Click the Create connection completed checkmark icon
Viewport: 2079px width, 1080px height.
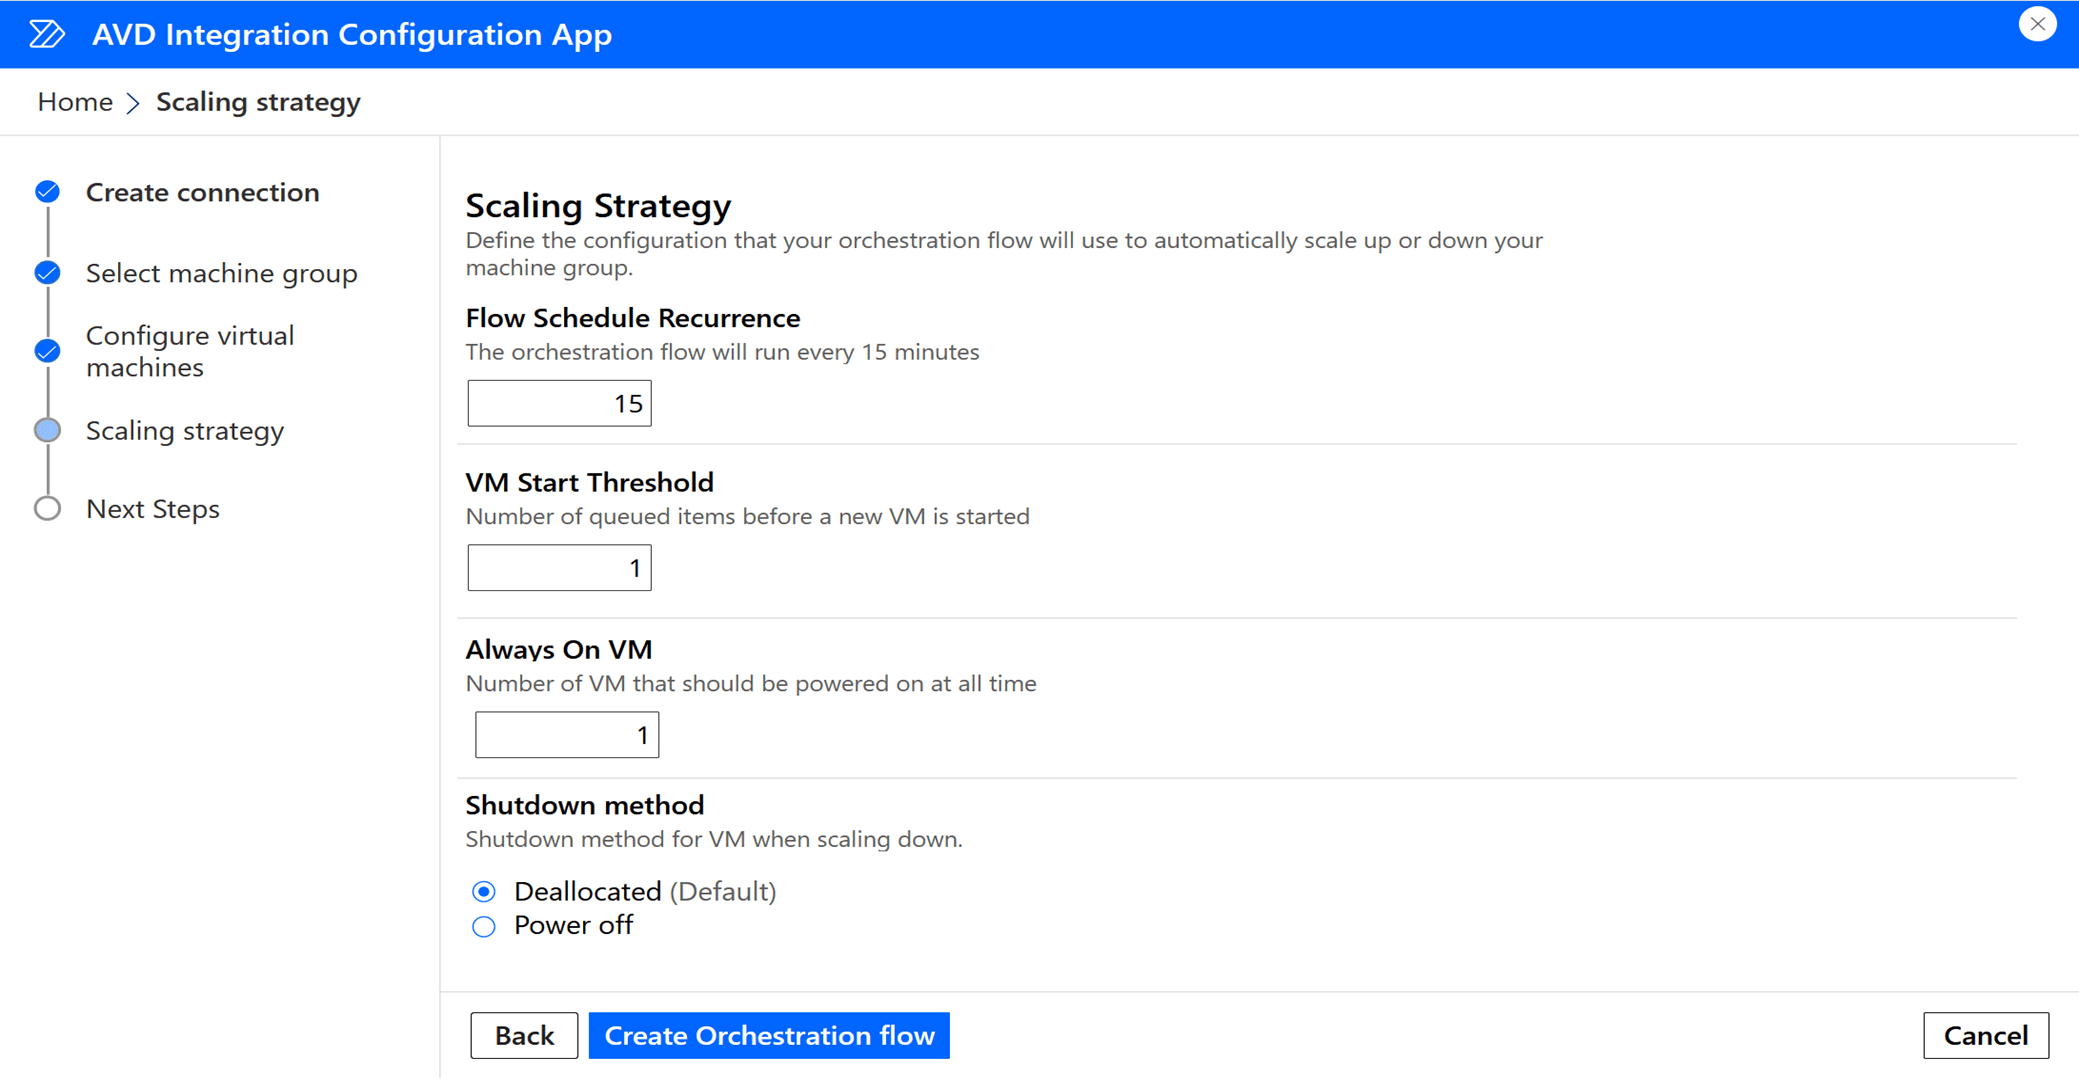(47, 192)
